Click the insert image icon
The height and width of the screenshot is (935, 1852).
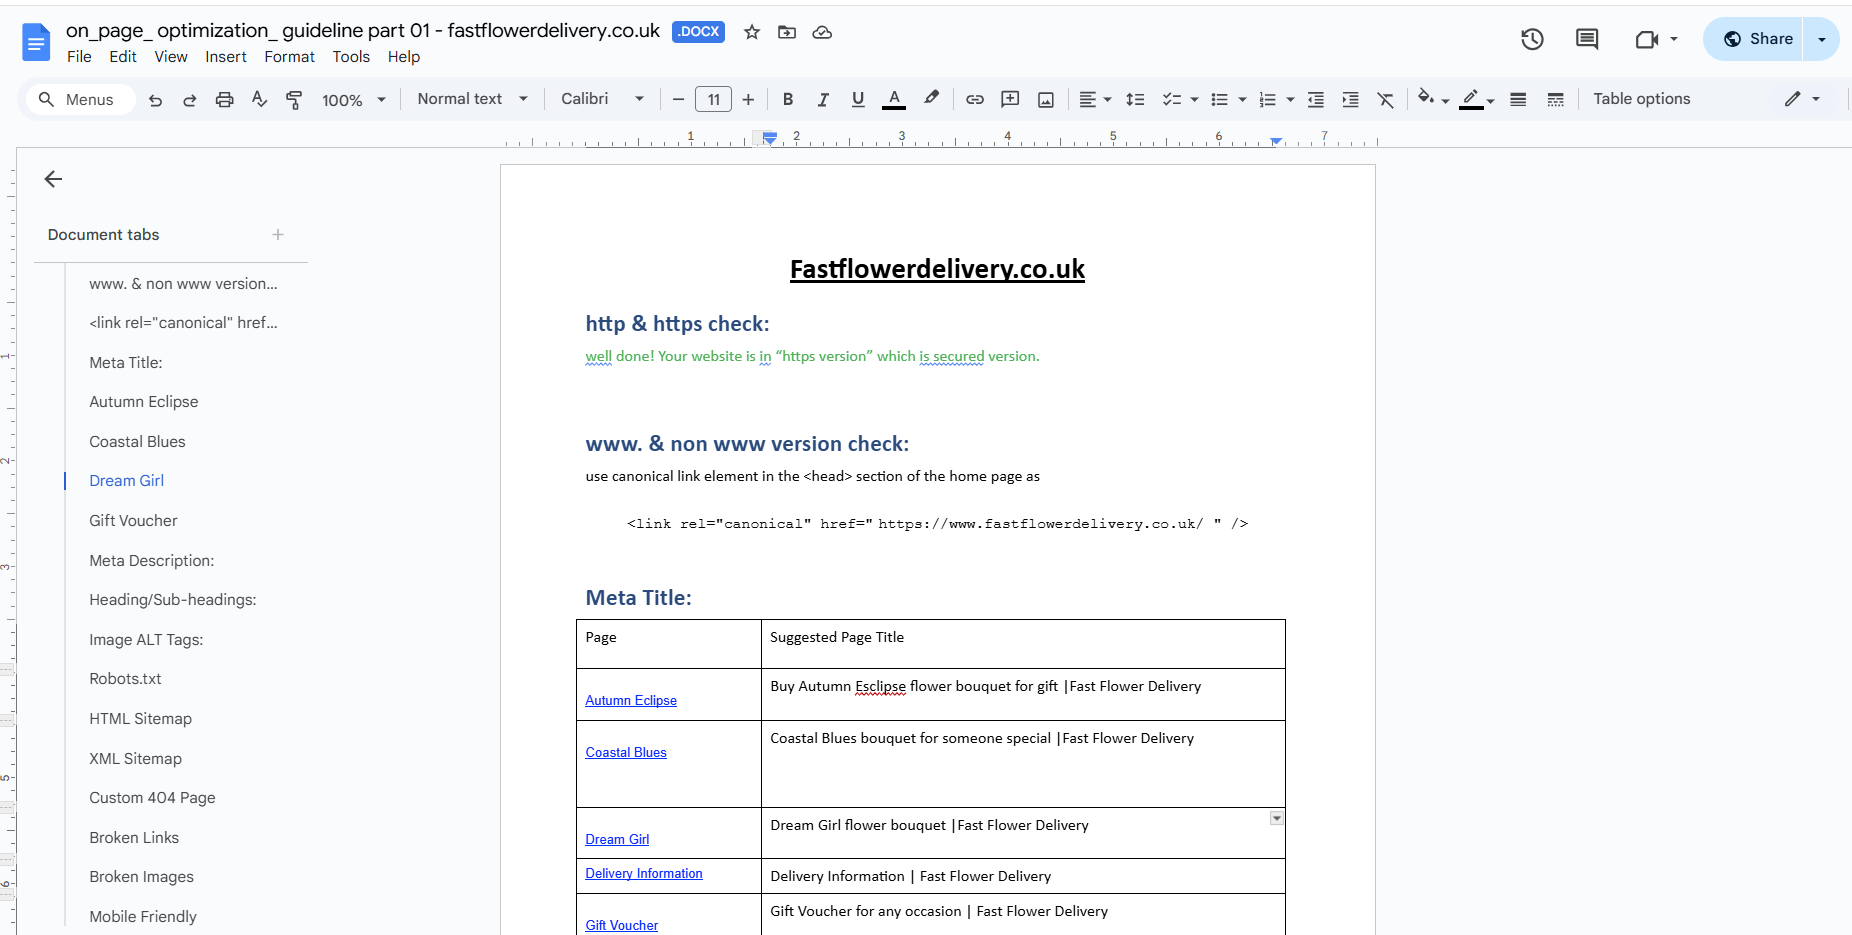pyautogui.click(x=1046, y=99)
